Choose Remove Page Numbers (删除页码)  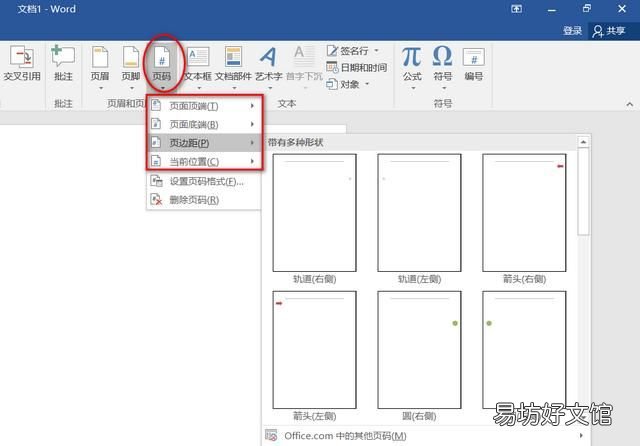(204, 200)
